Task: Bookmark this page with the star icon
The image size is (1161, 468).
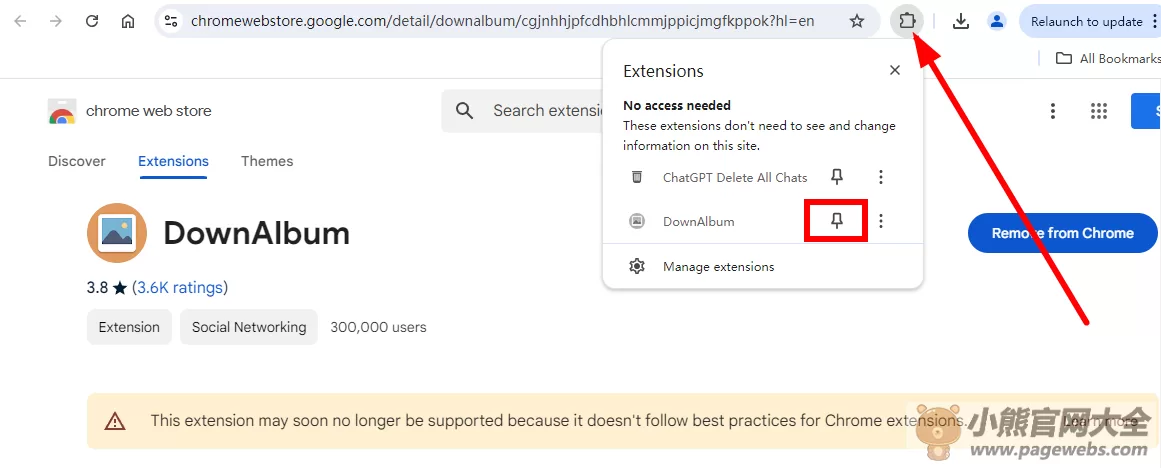Action: pyautogui.click(x=857, y=21)
